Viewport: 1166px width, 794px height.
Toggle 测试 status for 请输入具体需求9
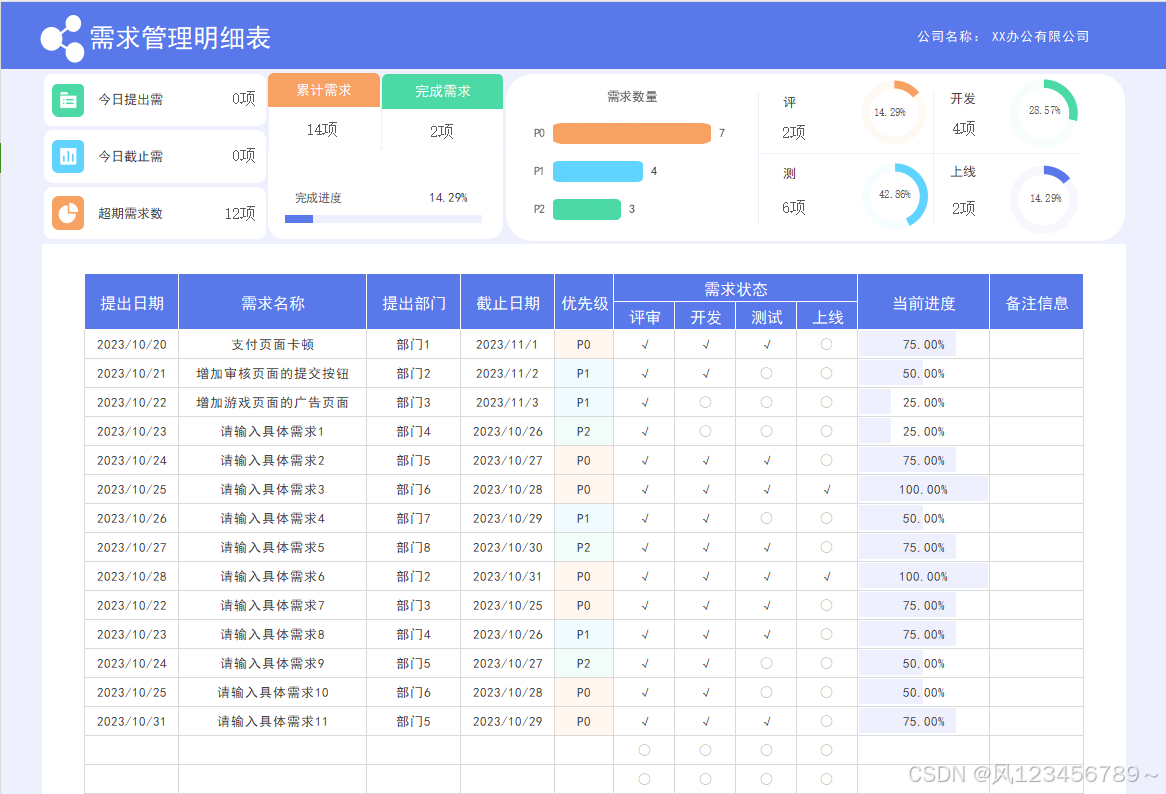coord(766,663)
